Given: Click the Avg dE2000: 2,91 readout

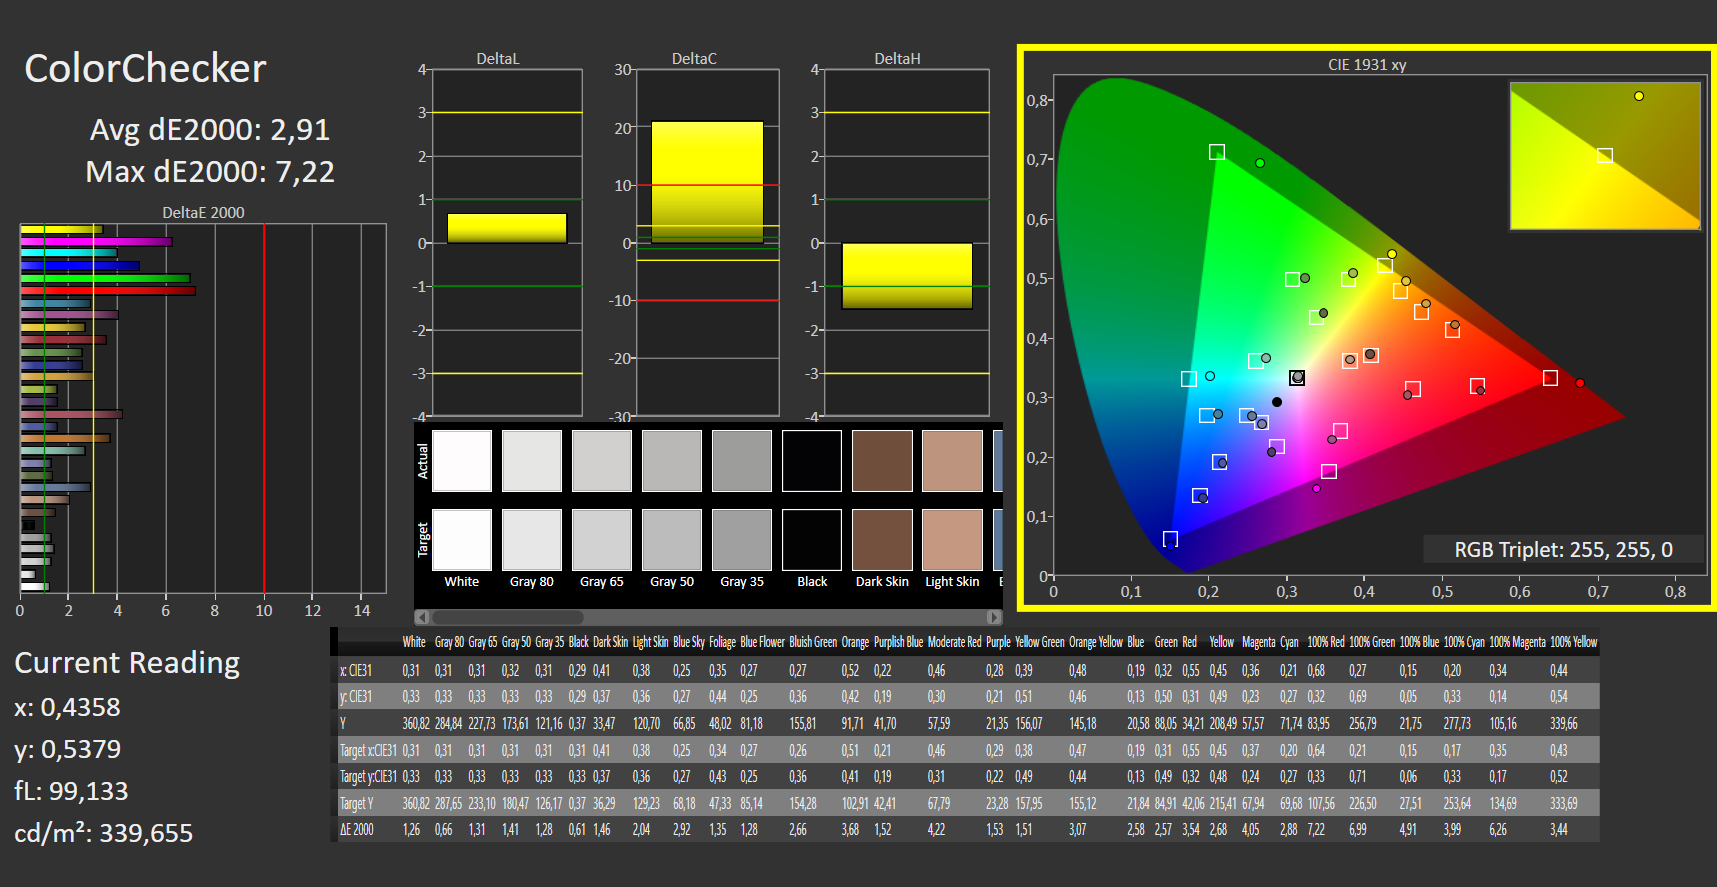Looking at the screenshot, I should pyautogui.click(x=209, y=129).
